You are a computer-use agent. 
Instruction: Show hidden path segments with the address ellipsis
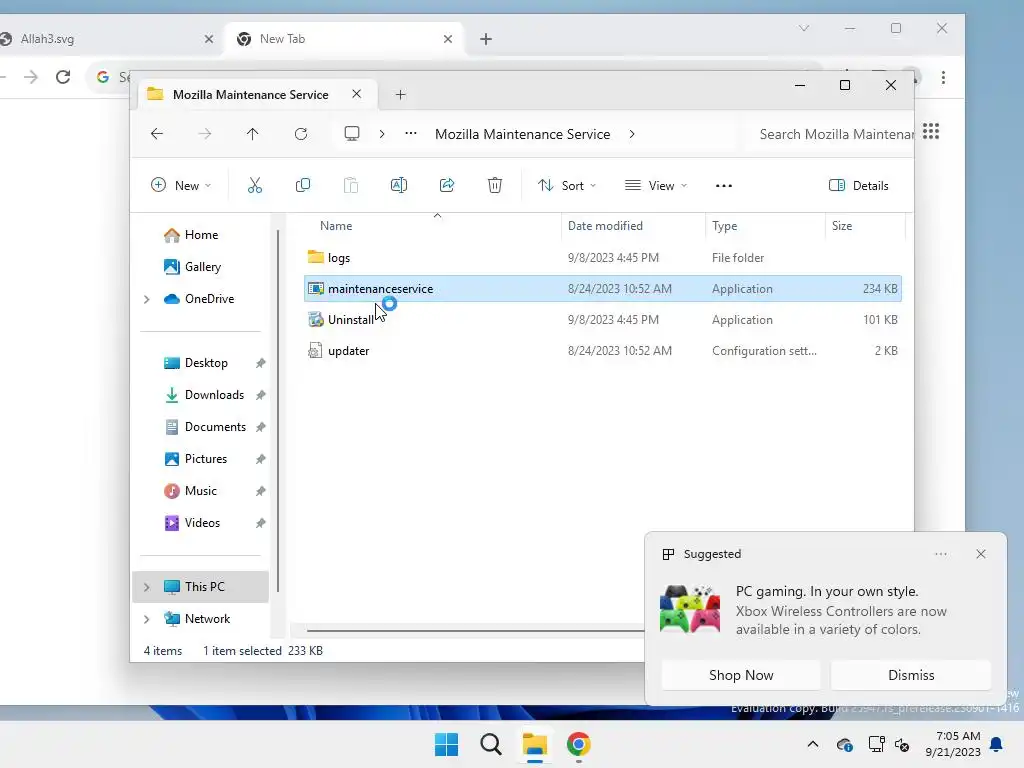(411, 134)
